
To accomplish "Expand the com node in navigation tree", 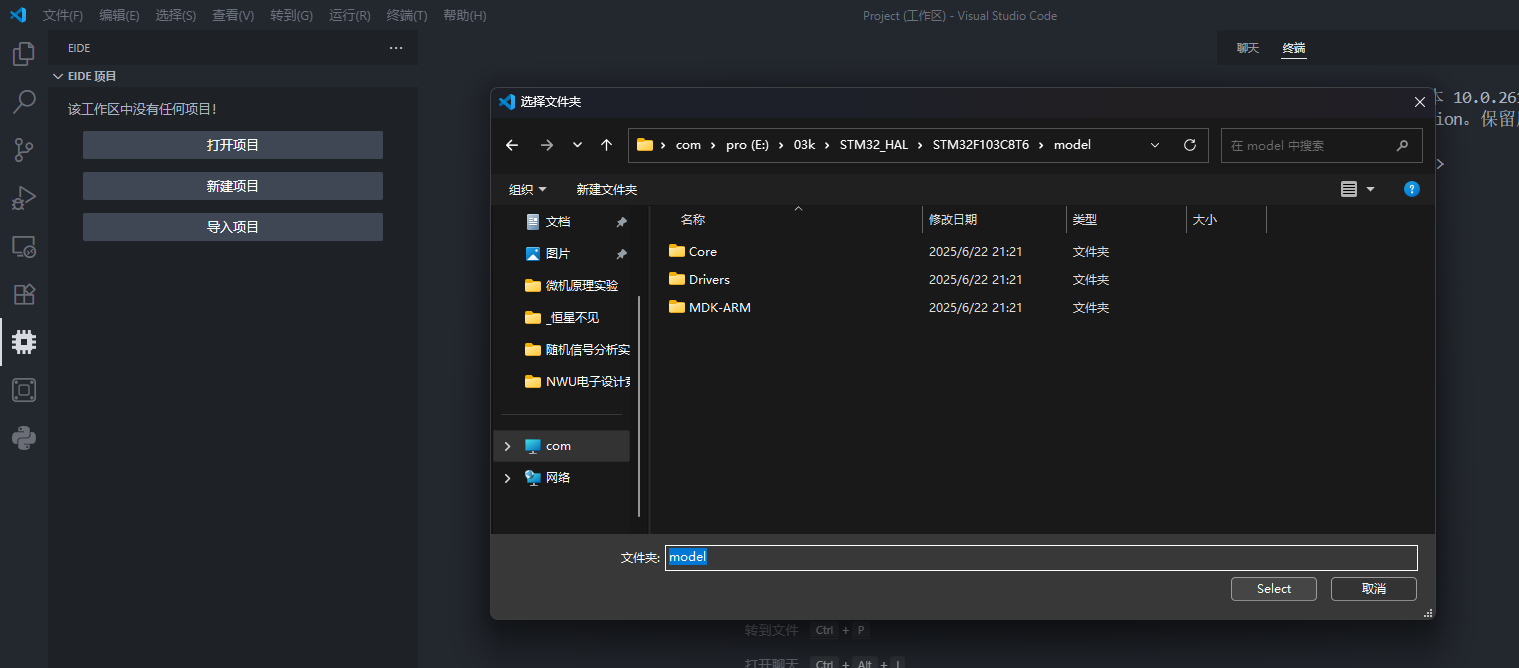I will coord(508,446).
